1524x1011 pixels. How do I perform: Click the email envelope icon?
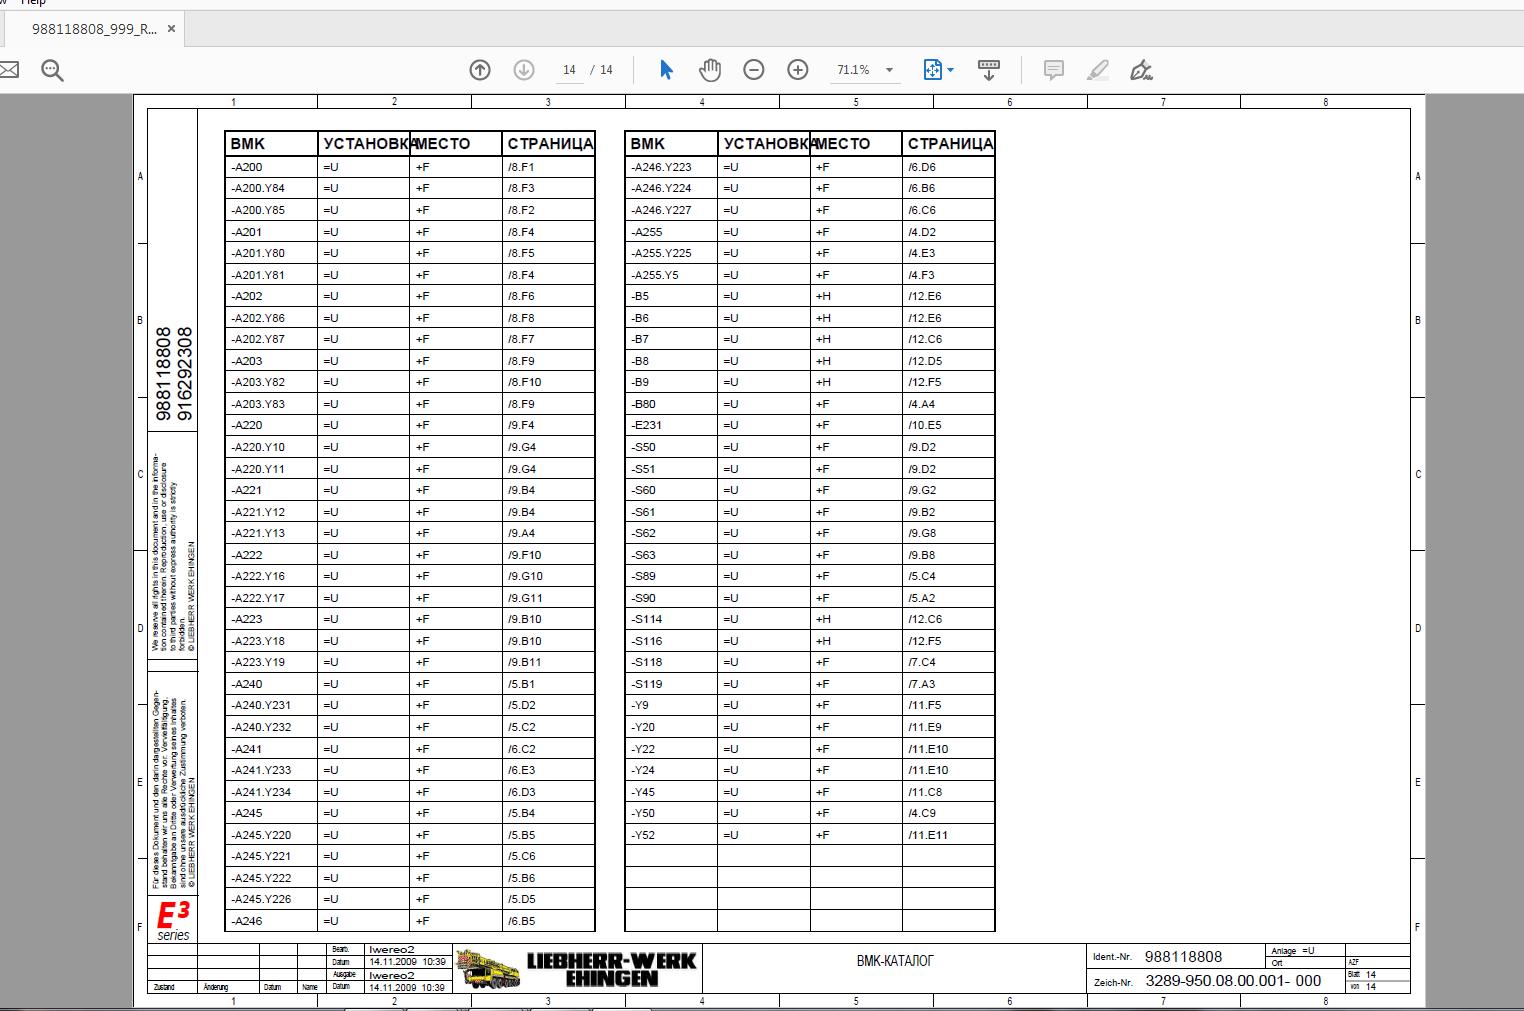coord(8,70)
